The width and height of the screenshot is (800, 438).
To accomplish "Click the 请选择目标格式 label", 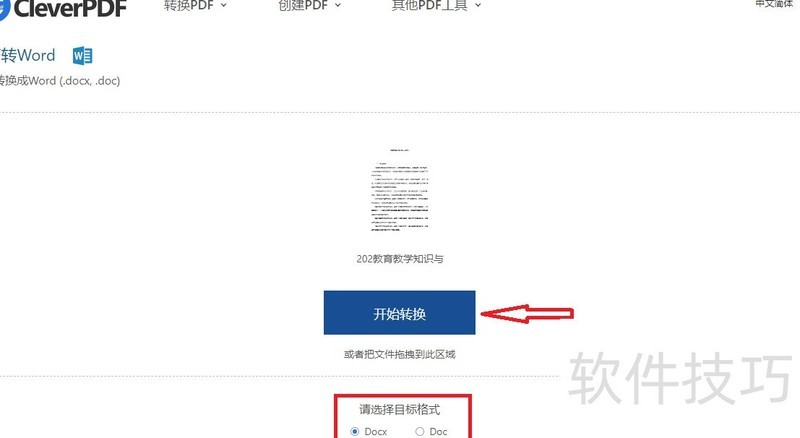I will (x=399, y=409).
